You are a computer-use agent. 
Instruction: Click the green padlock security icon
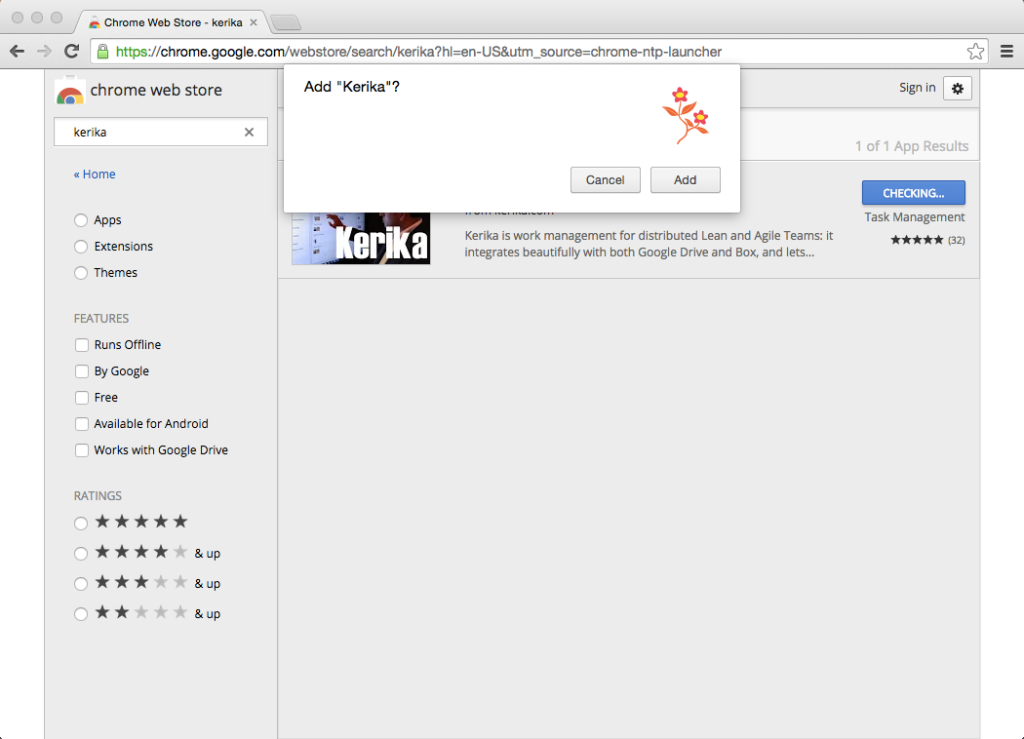click(103, 52)
